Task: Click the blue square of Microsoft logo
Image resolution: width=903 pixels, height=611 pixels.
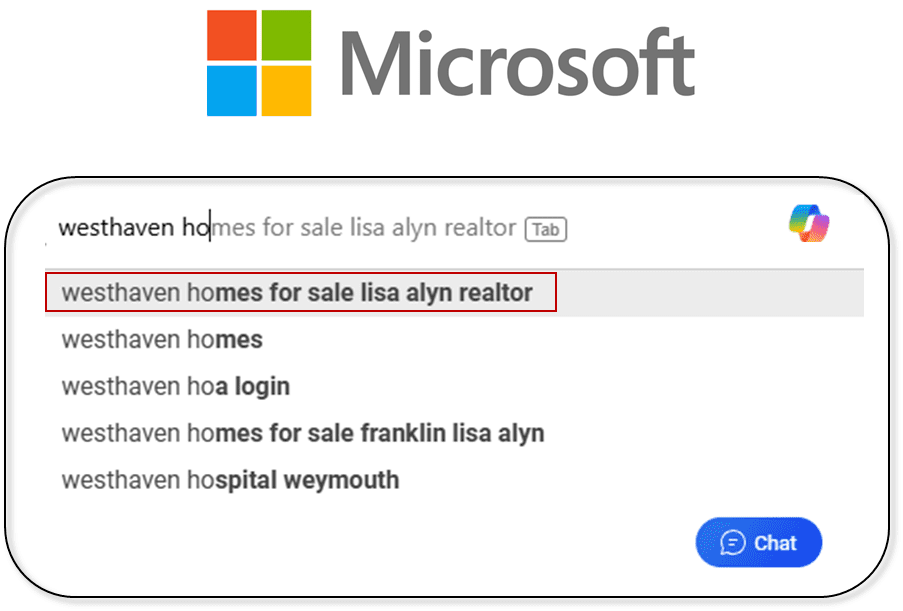Action: (232, 90)
